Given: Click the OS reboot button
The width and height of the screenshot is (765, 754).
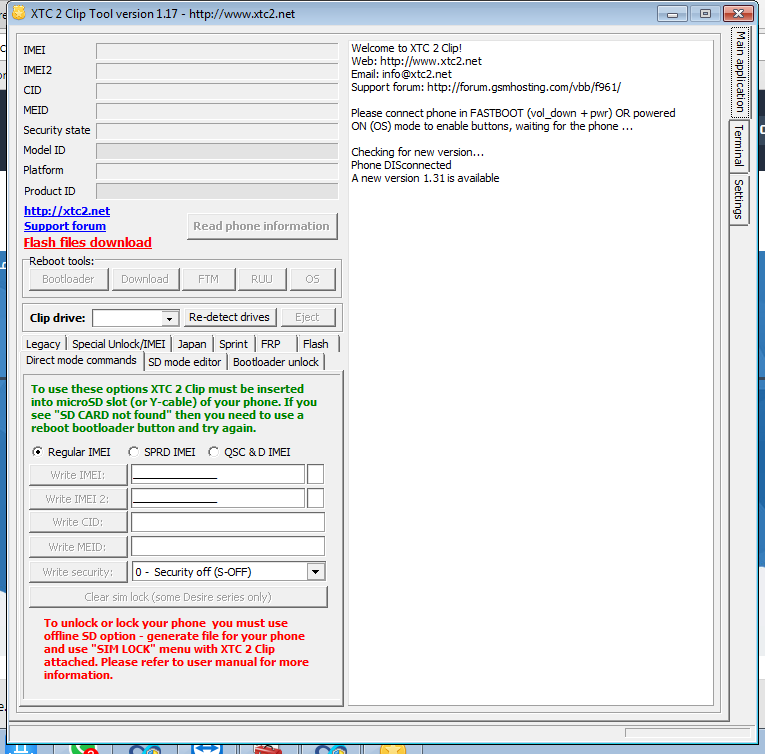Looking at the screenshot, I should point(312,279).
